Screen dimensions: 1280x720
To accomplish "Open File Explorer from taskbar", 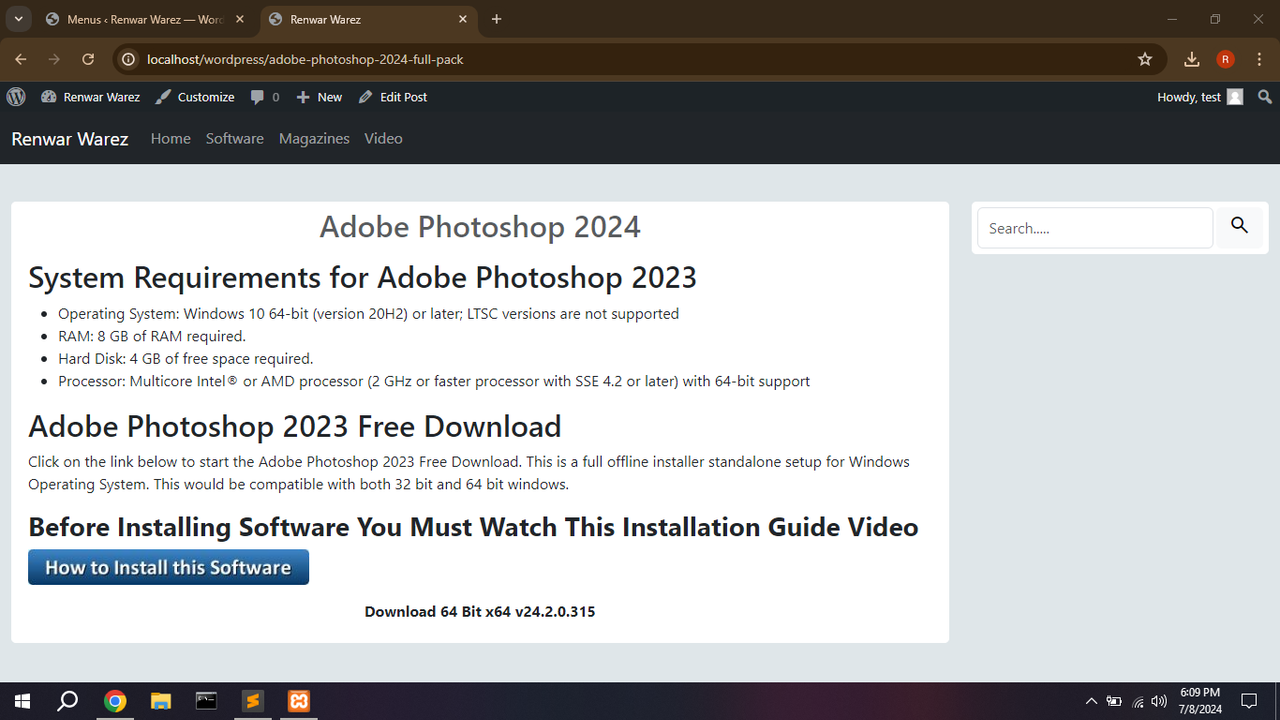I will click(x=160, y=701).
